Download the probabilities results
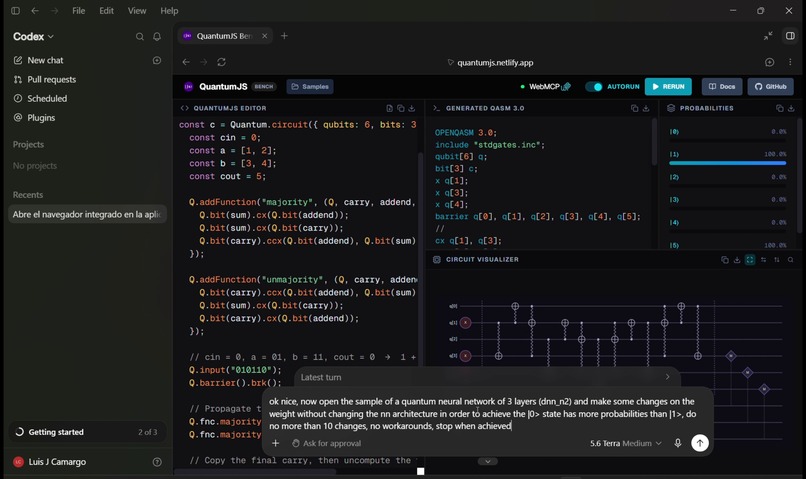This screenshot has width=806, height=479. [x=791, y=108]
